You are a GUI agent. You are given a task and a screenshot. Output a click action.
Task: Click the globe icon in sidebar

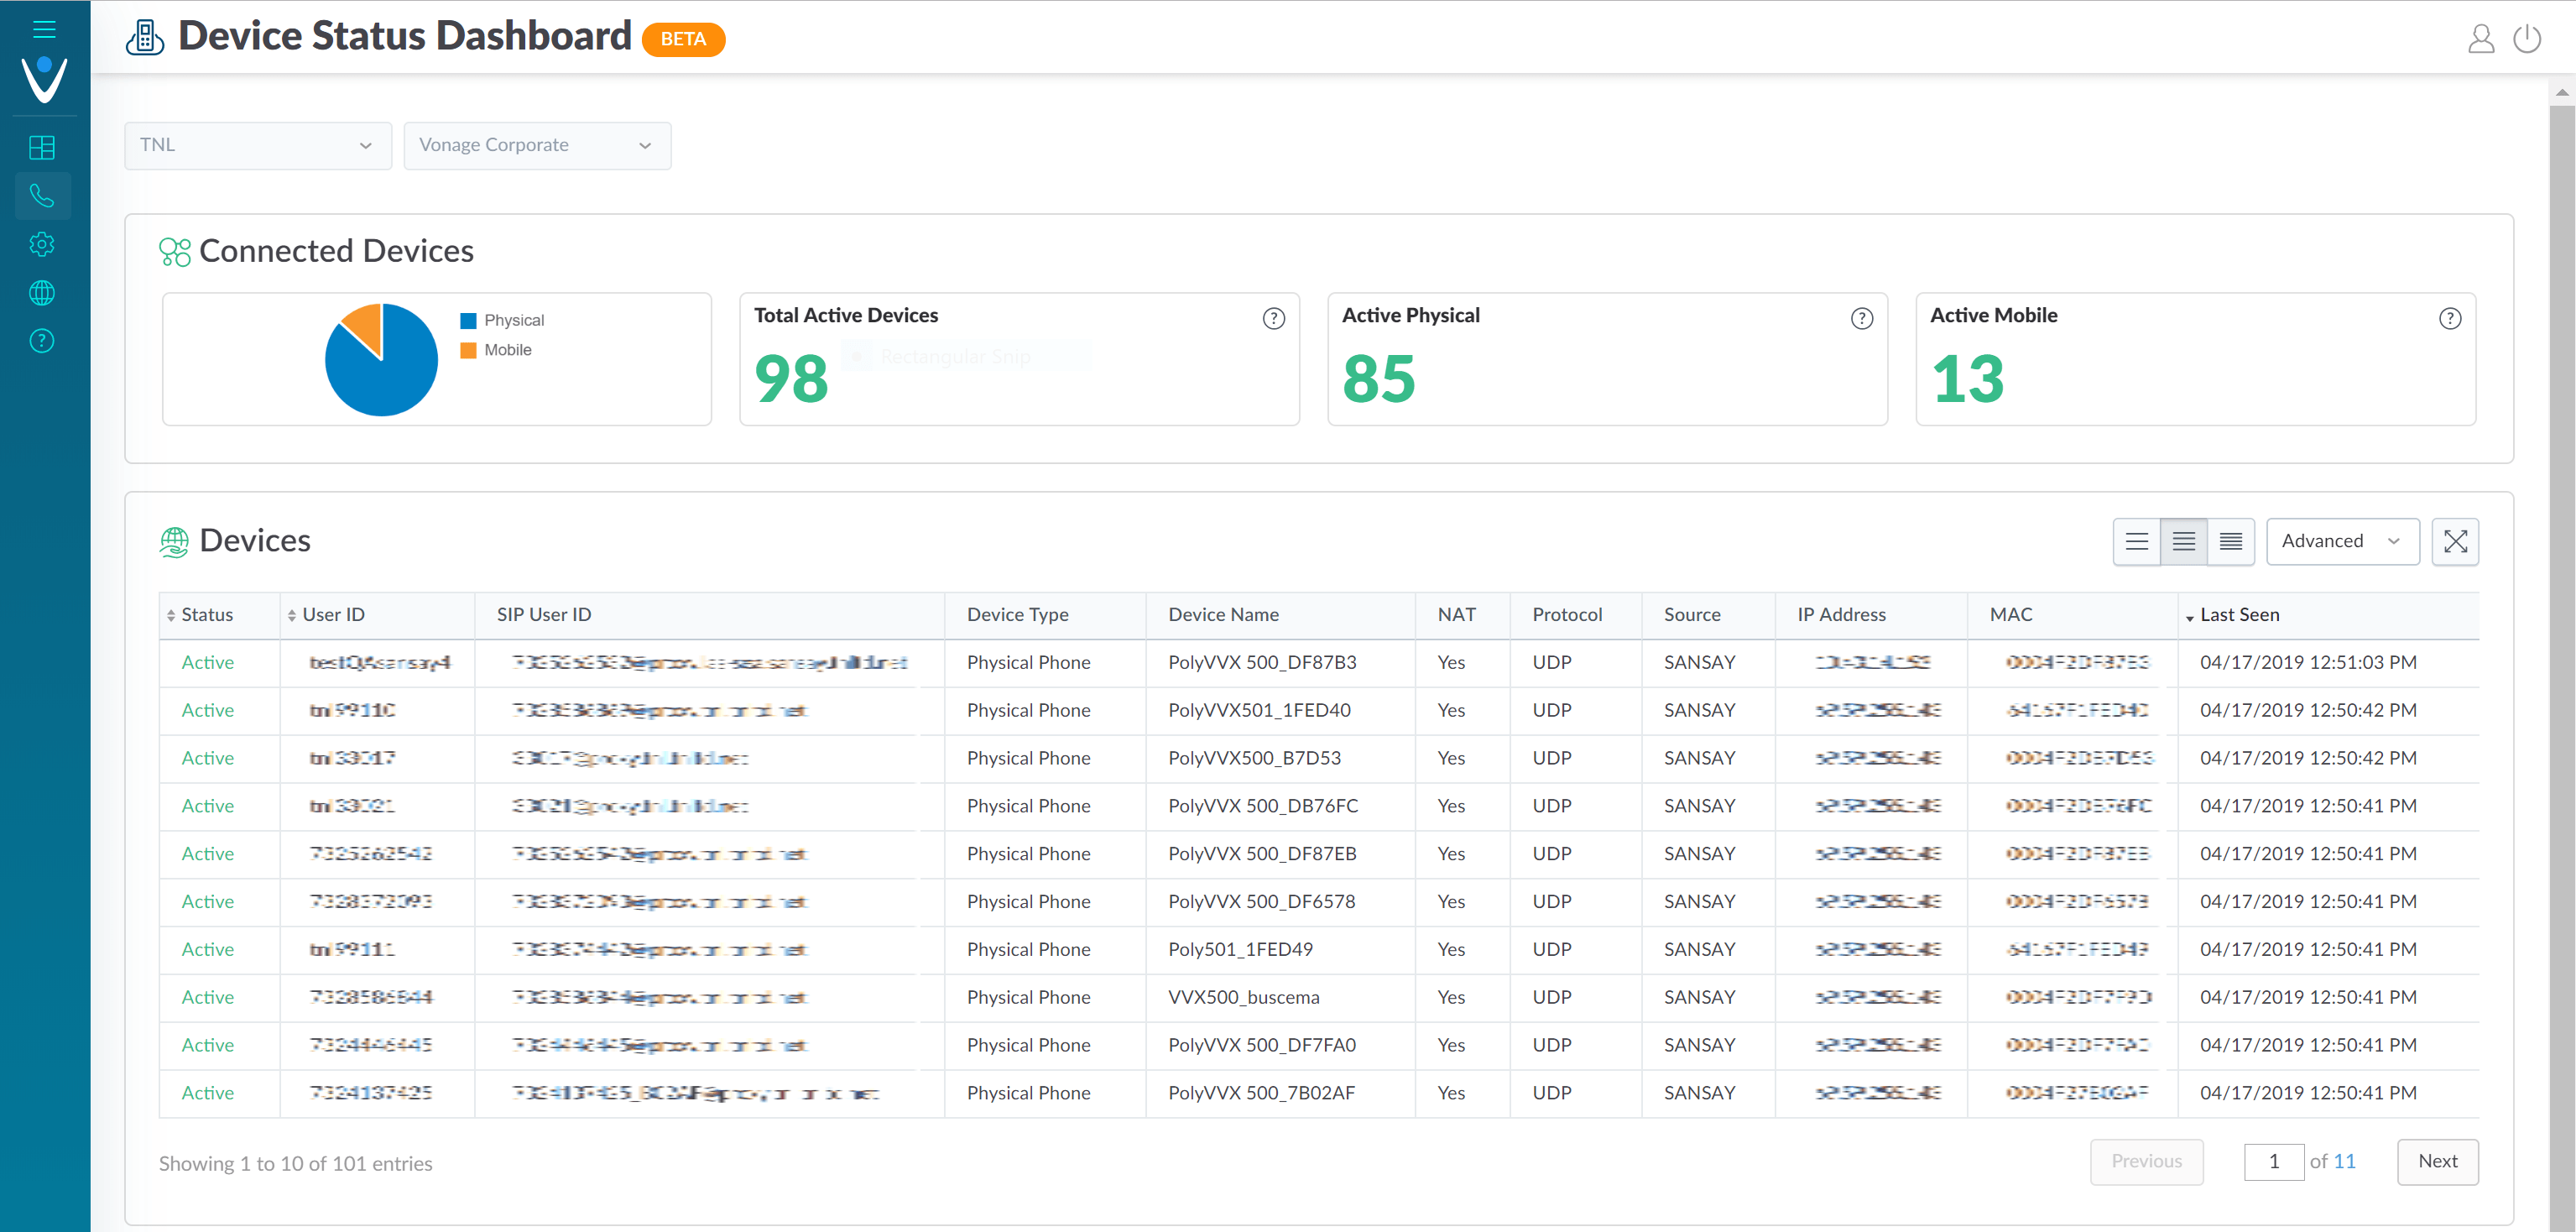tap(42, 293)
